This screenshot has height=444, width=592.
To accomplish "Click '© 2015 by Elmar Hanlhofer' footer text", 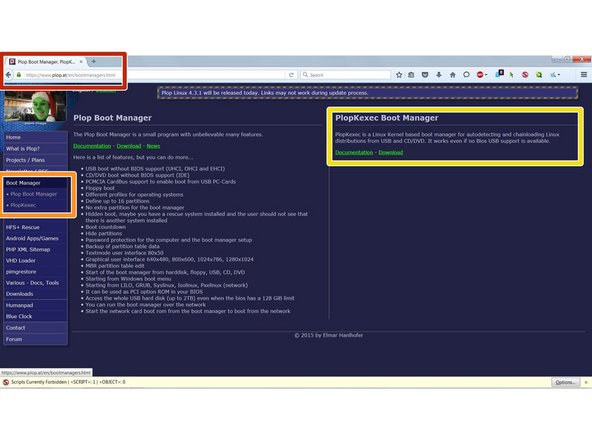I will click(x=329, y=335).
